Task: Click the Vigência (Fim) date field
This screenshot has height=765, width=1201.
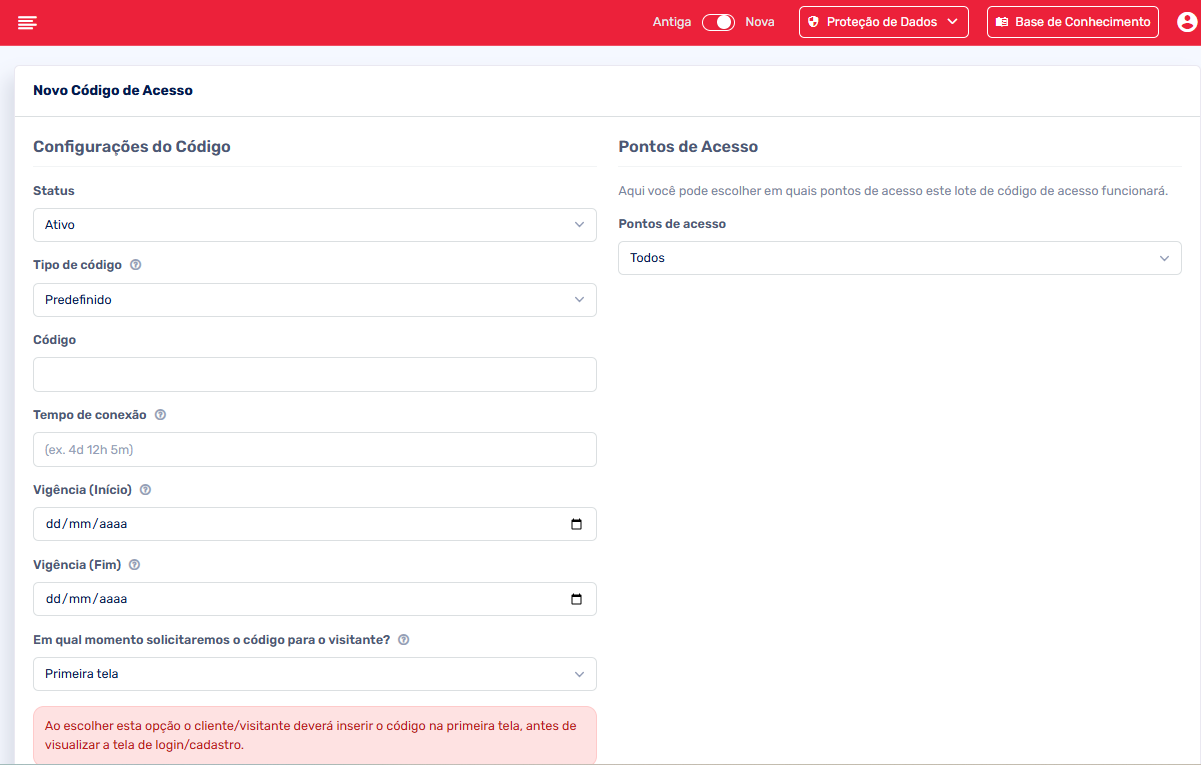Action: (300, 599)
